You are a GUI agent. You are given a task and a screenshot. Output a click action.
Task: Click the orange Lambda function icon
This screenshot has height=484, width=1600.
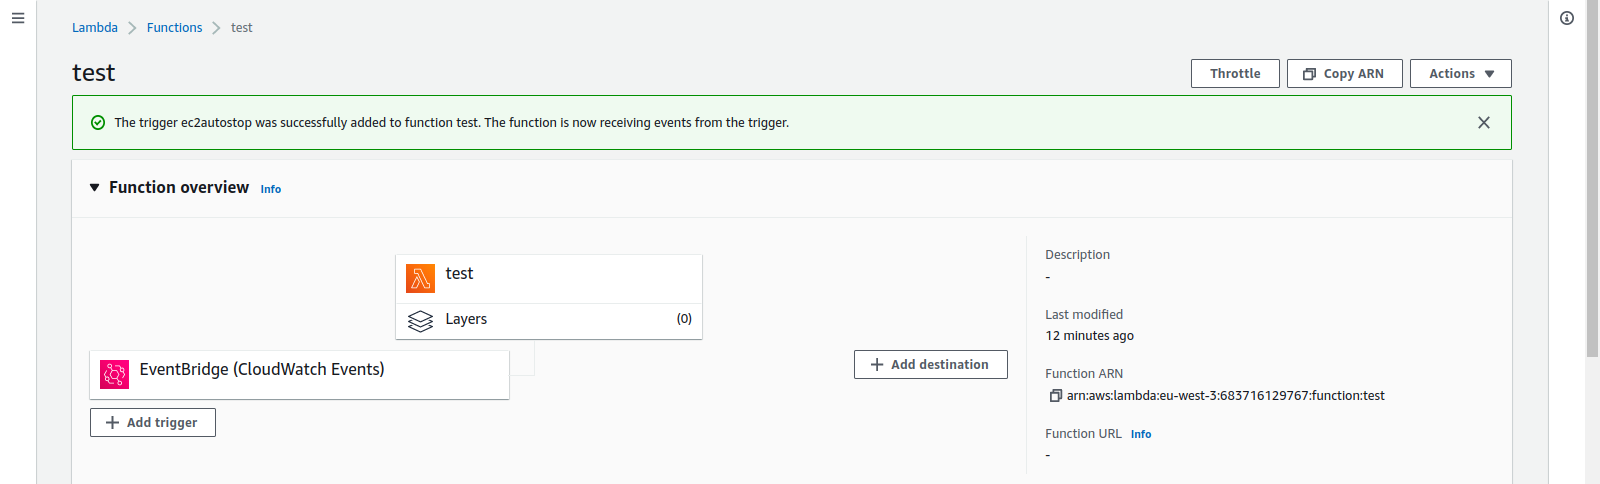click(x=420, y=278)
